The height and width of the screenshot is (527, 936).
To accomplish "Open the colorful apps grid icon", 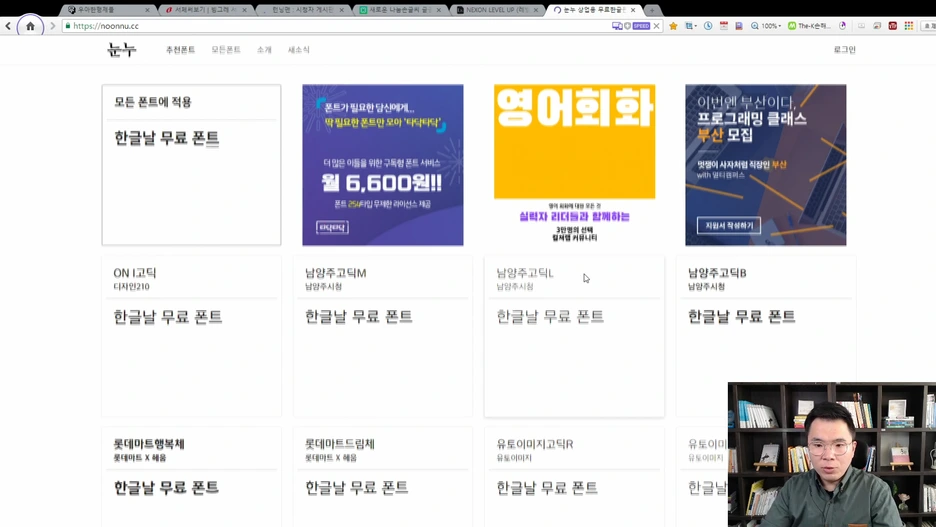I will point(909,26).
